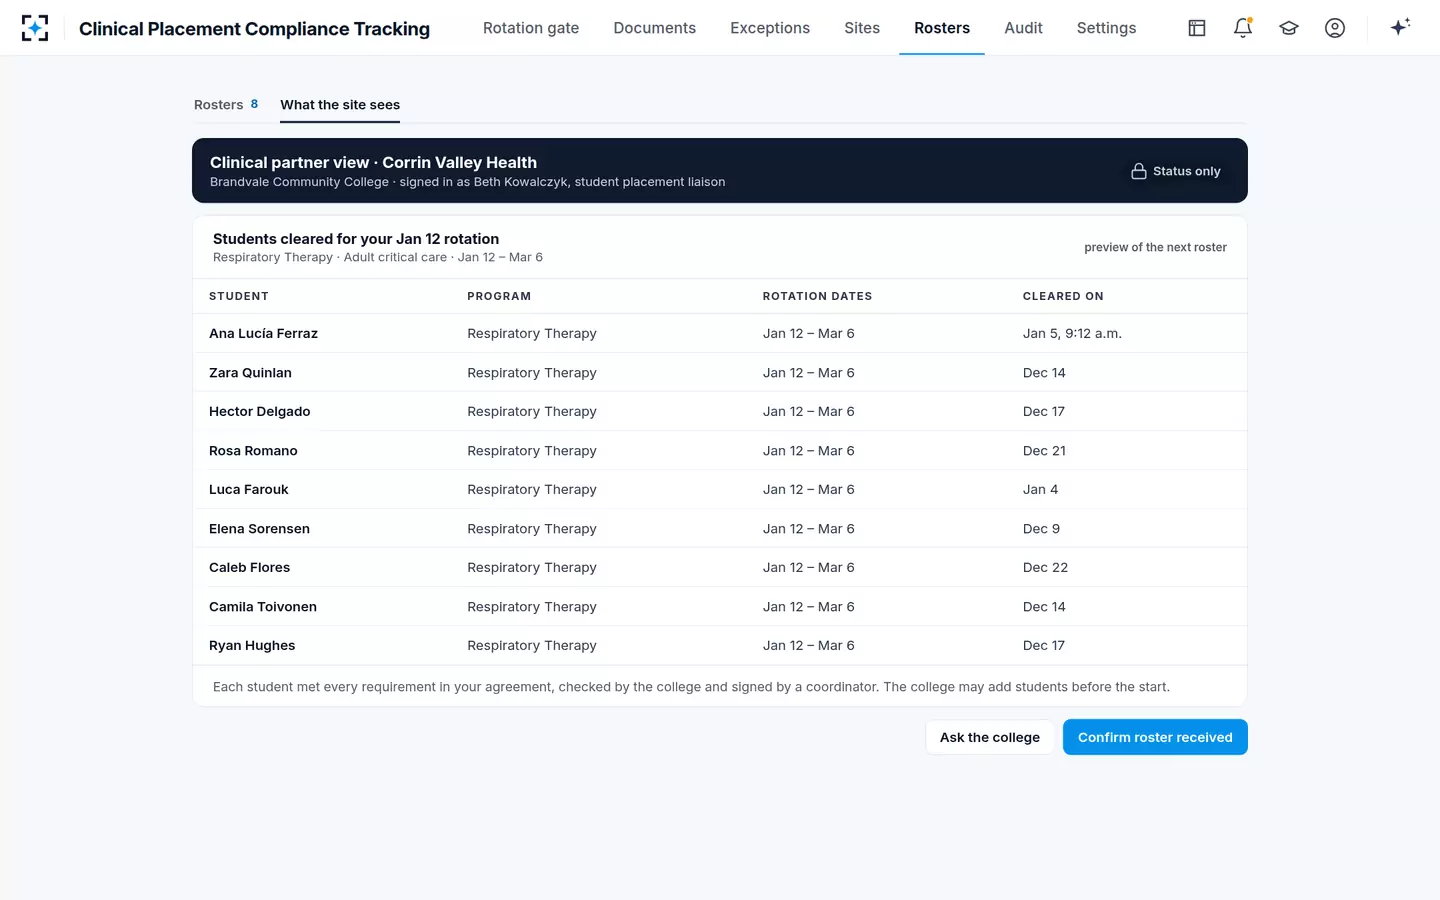The height and width of the screenshot is (900, 1440).
Task: Click the Status only lock badge
Action: [x=1176, y=171]
